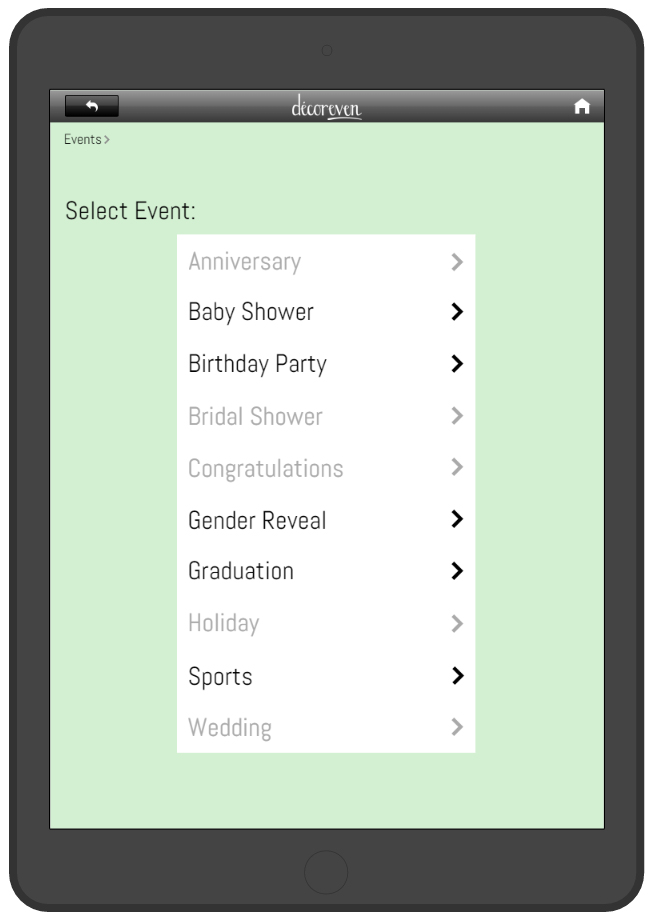This screenshot has height=919, width=652.
Task: Select Baby Shower event
Action: point(326,312)
